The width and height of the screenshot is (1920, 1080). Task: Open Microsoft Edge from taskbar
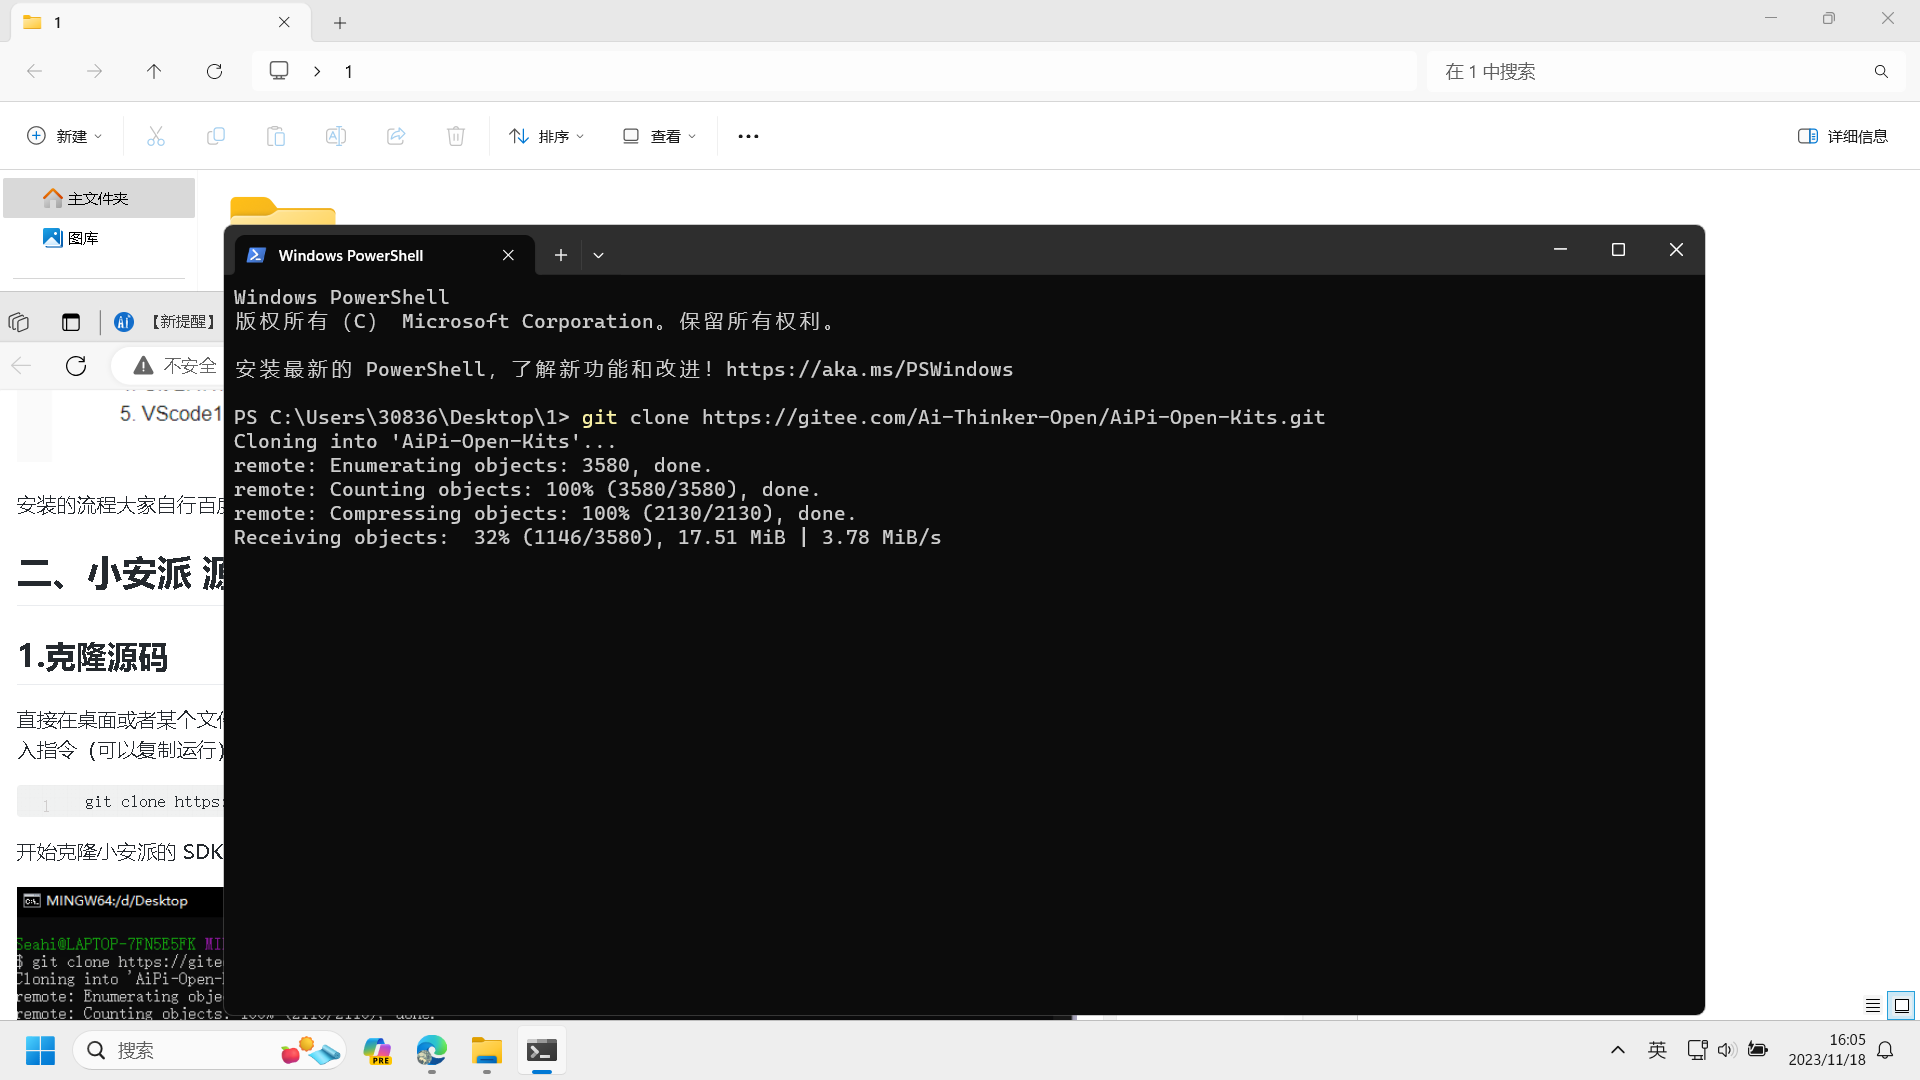point(432,1051)
